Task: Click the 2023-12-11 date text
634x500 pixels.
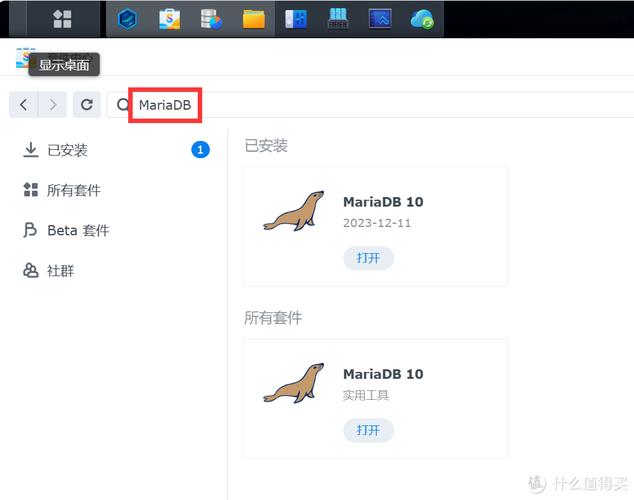Action: pyautogui.click(x=377, y=223)
